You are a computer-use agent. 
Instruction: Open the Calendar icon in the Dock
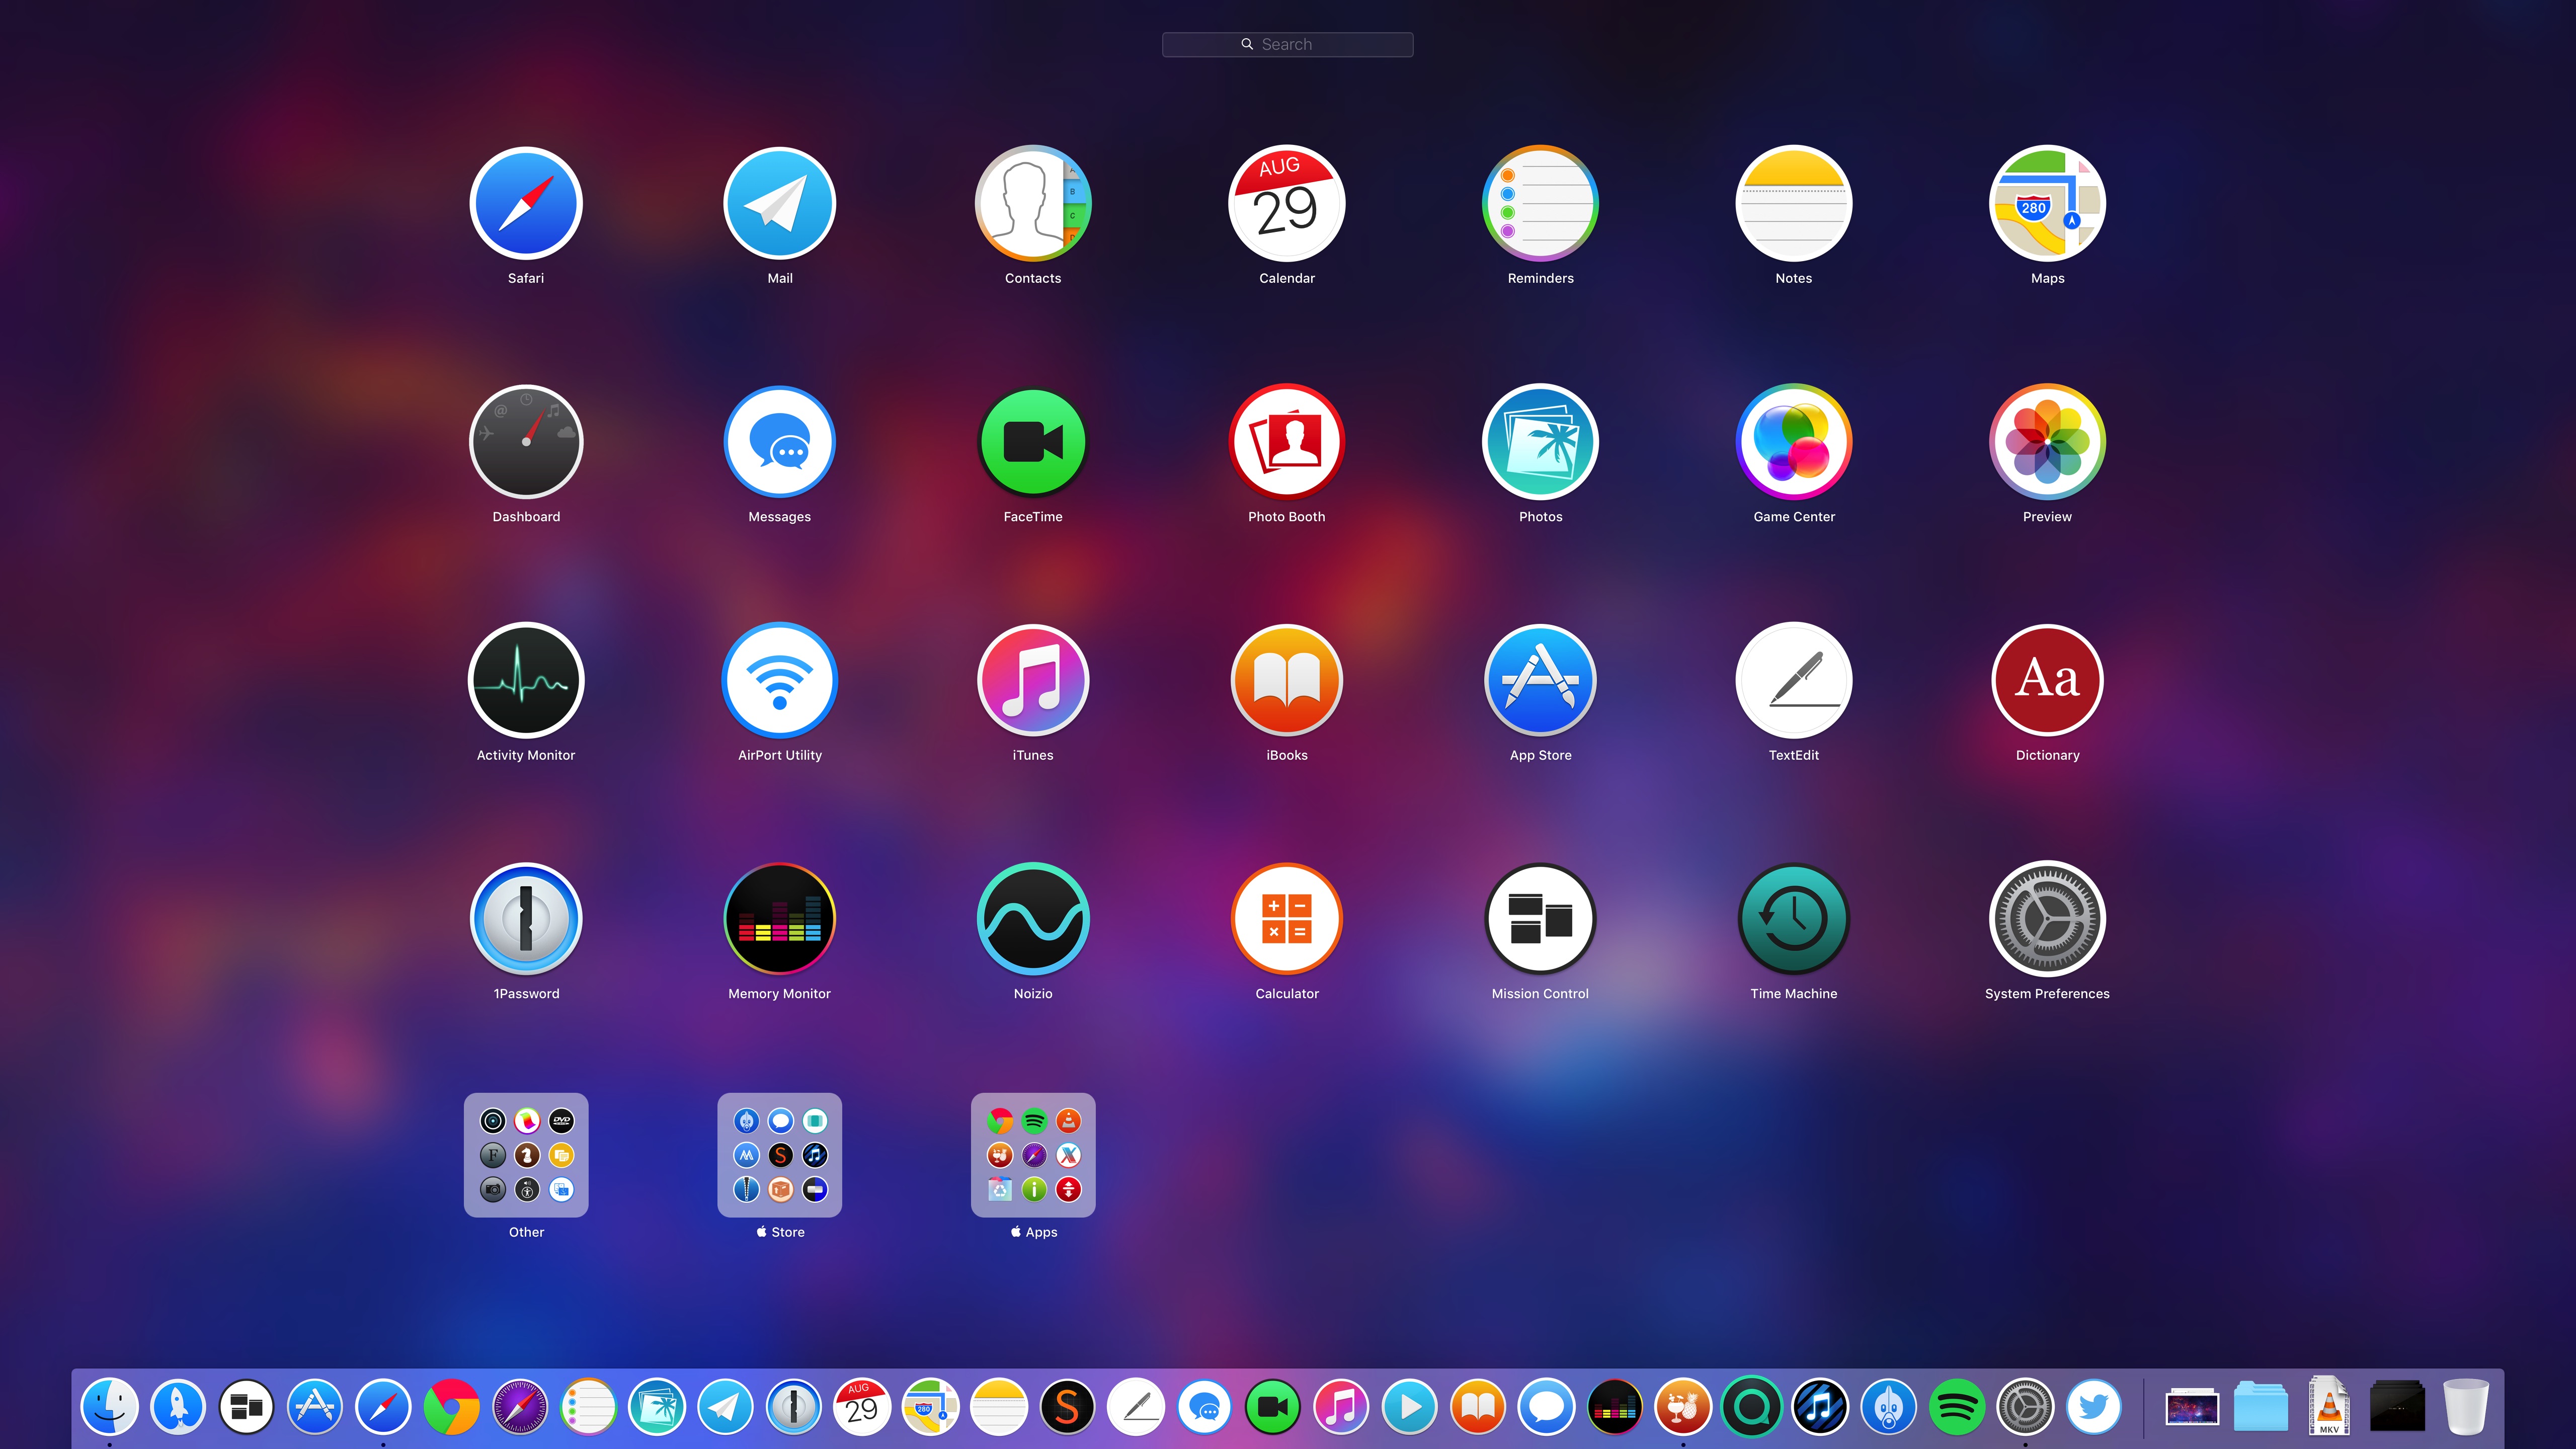pos(862,1406)
